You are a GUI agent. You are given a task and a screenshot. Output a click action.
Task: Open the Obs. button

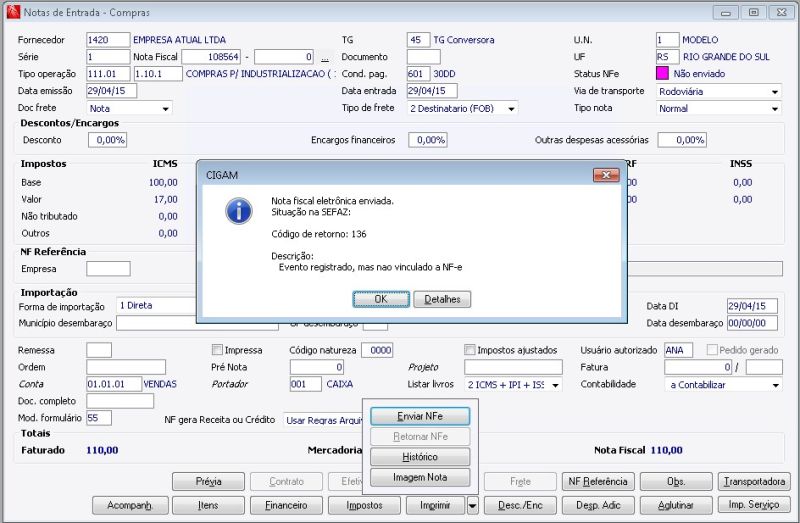coord(676,482)
